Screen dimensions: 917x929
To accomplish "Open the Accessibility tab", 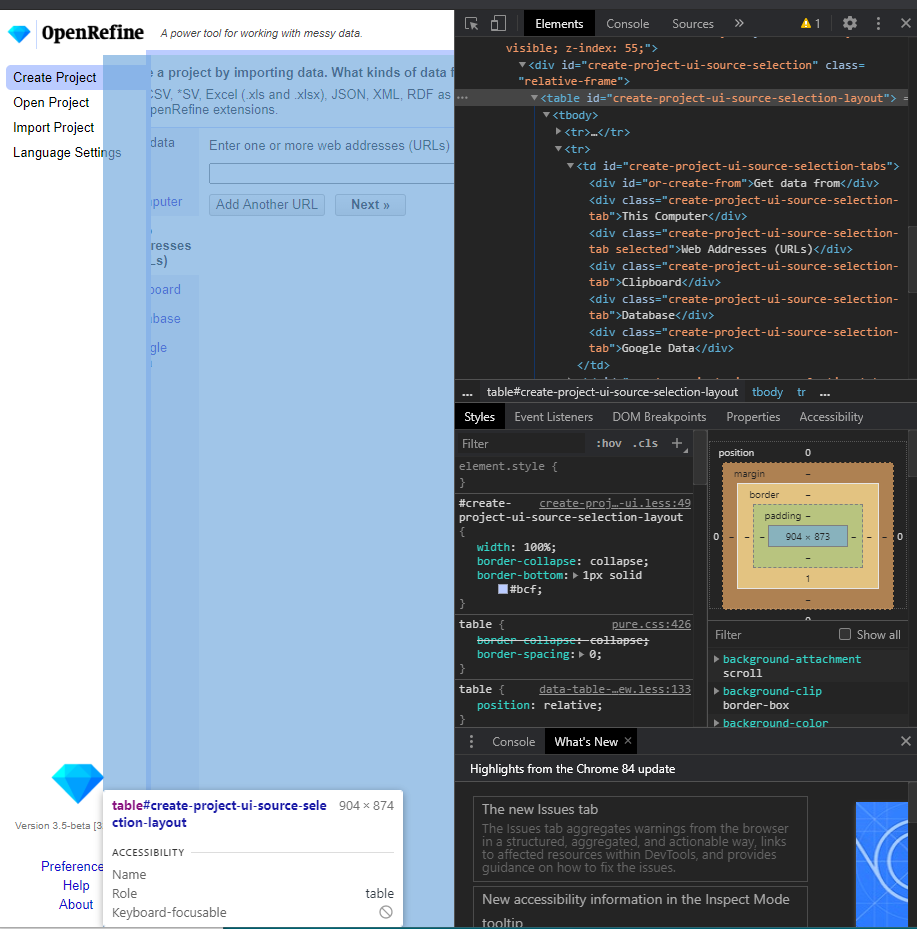I will click(831, 417).
